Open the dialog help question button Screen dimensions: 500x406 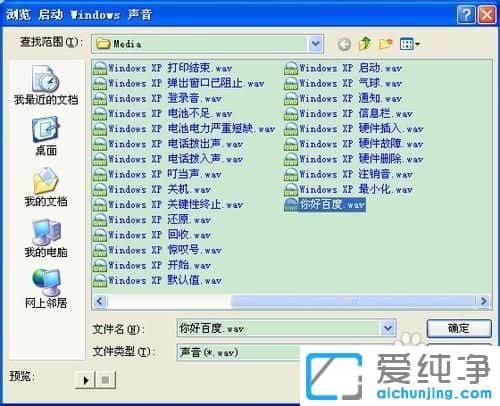467,15
